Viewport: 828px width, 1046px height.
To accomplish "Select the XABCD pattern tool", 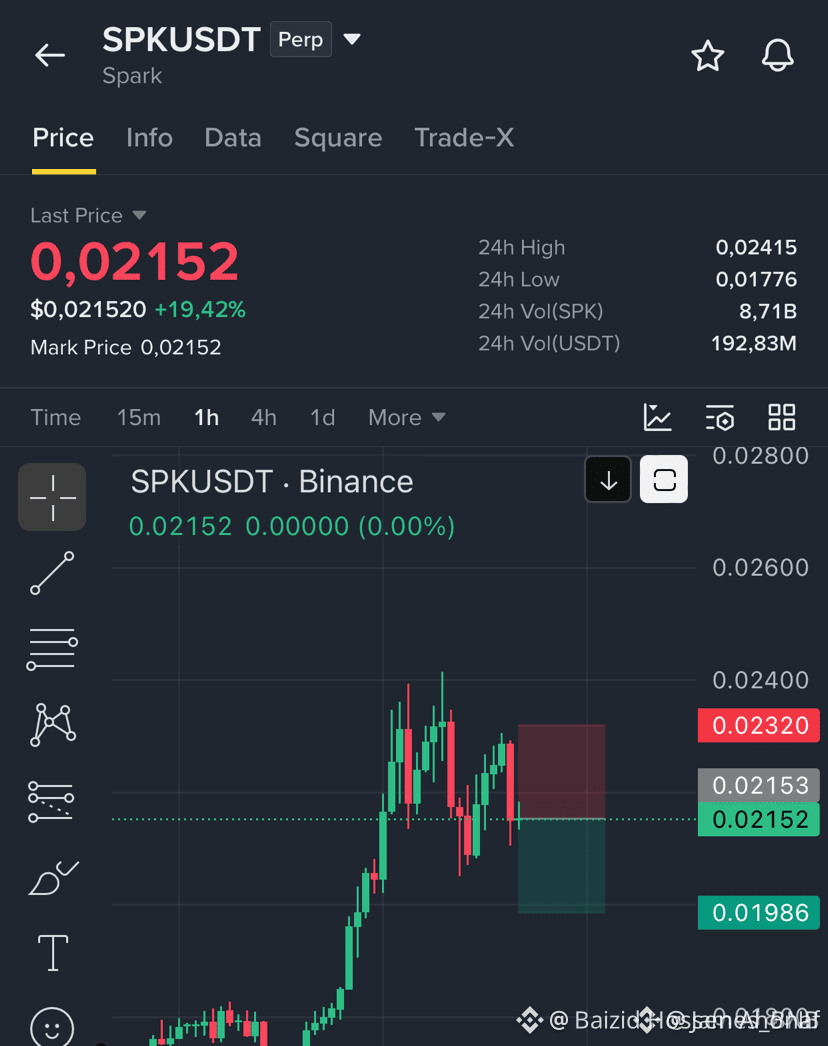I will tap(53, 724).
